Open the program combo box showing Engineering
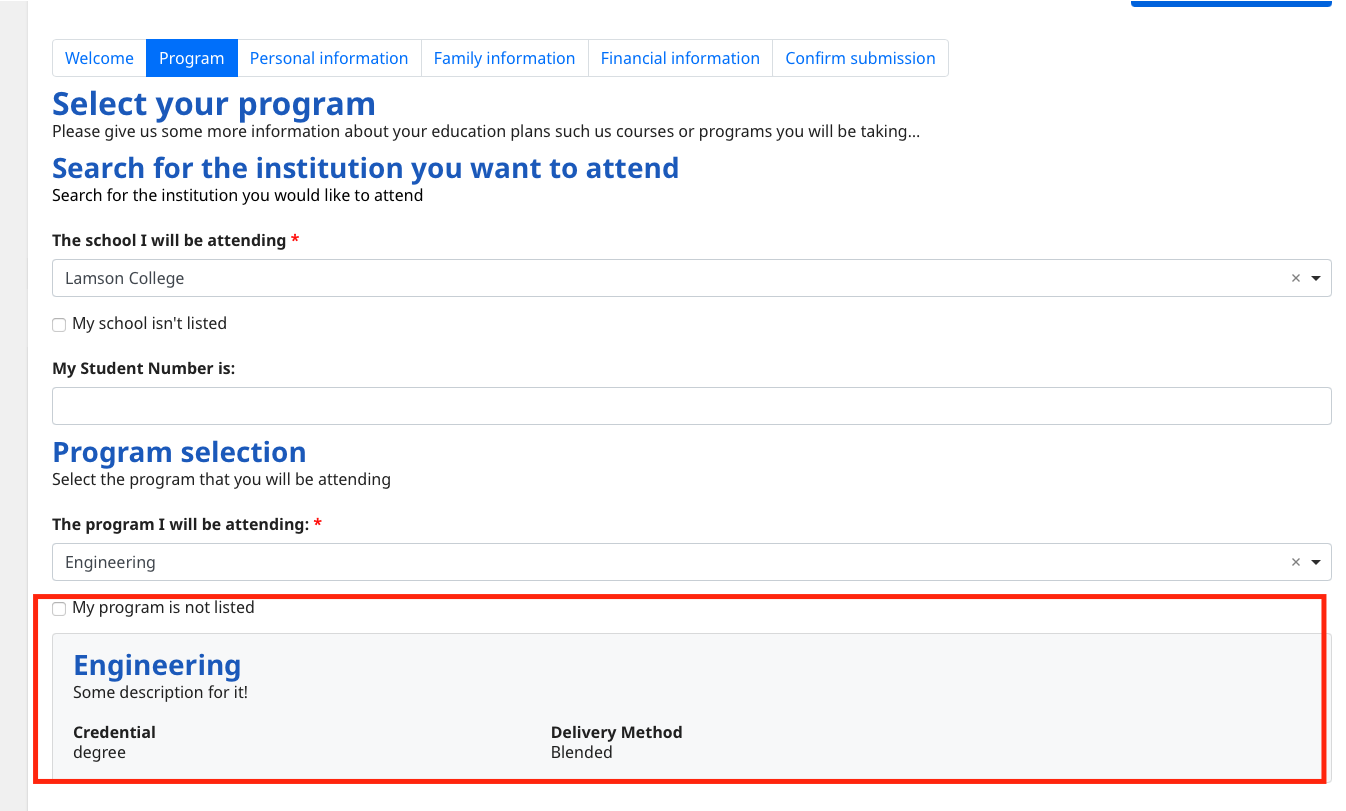 (x=600, y=562)
